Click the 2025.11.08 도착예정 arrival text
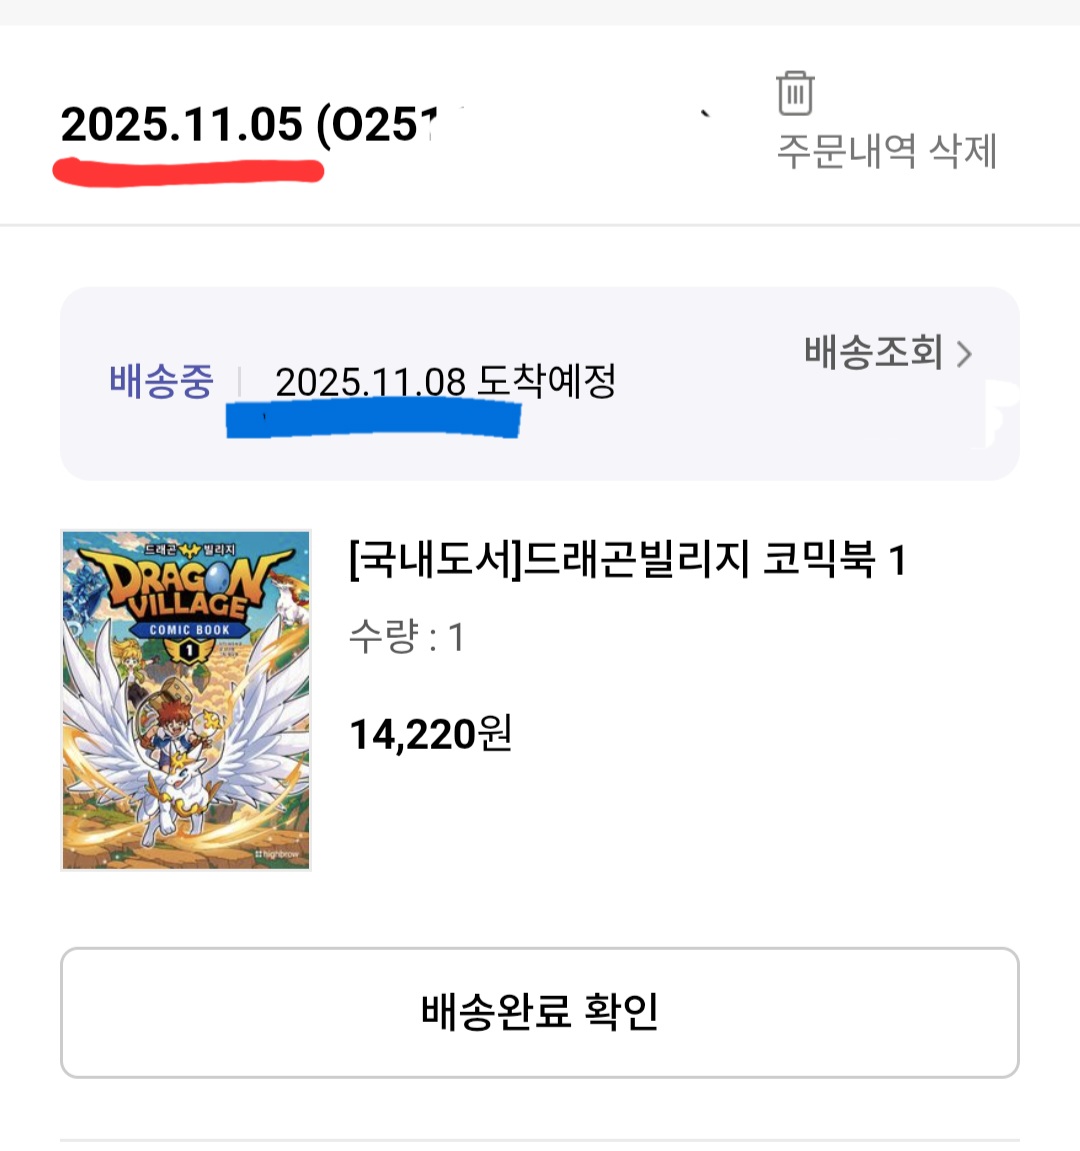The width and height of the screenshot is (1080, 1151). pos(445,380)
